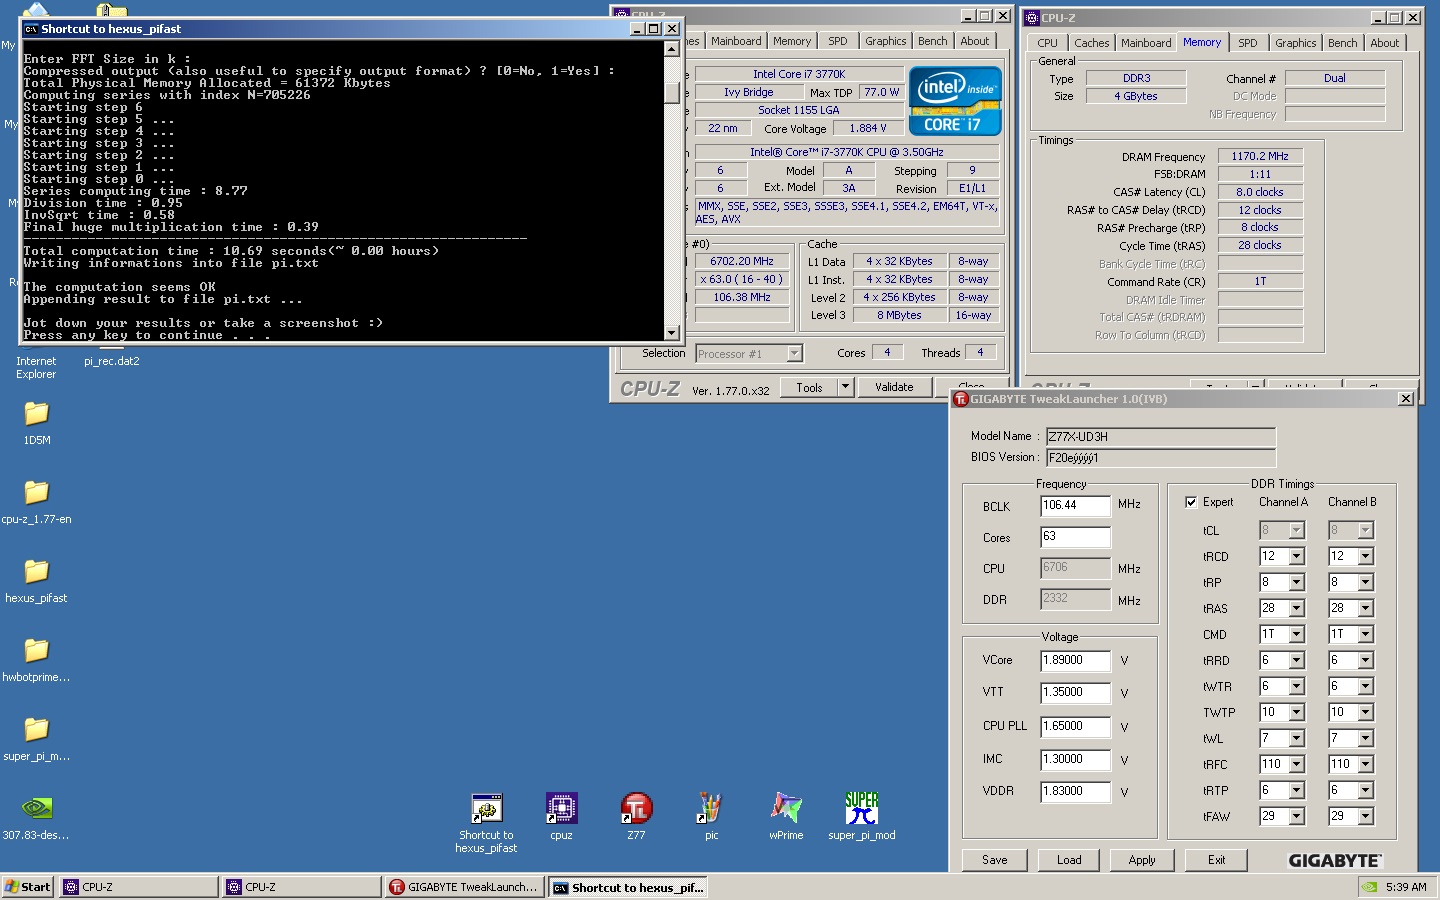Expand the Channel B tRP dropdown
The image size is (1440, 900).
point(1365,582)
